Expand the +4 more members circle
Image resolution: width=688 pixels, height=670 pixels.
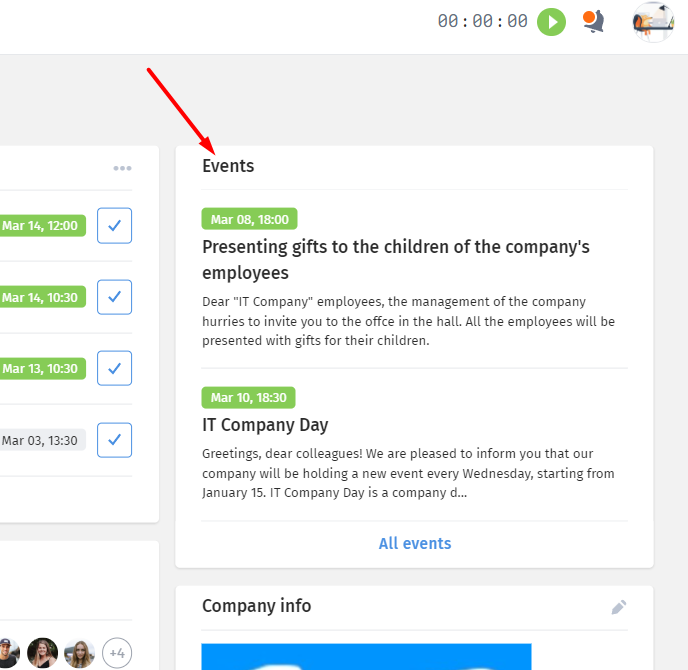point(117,653)
